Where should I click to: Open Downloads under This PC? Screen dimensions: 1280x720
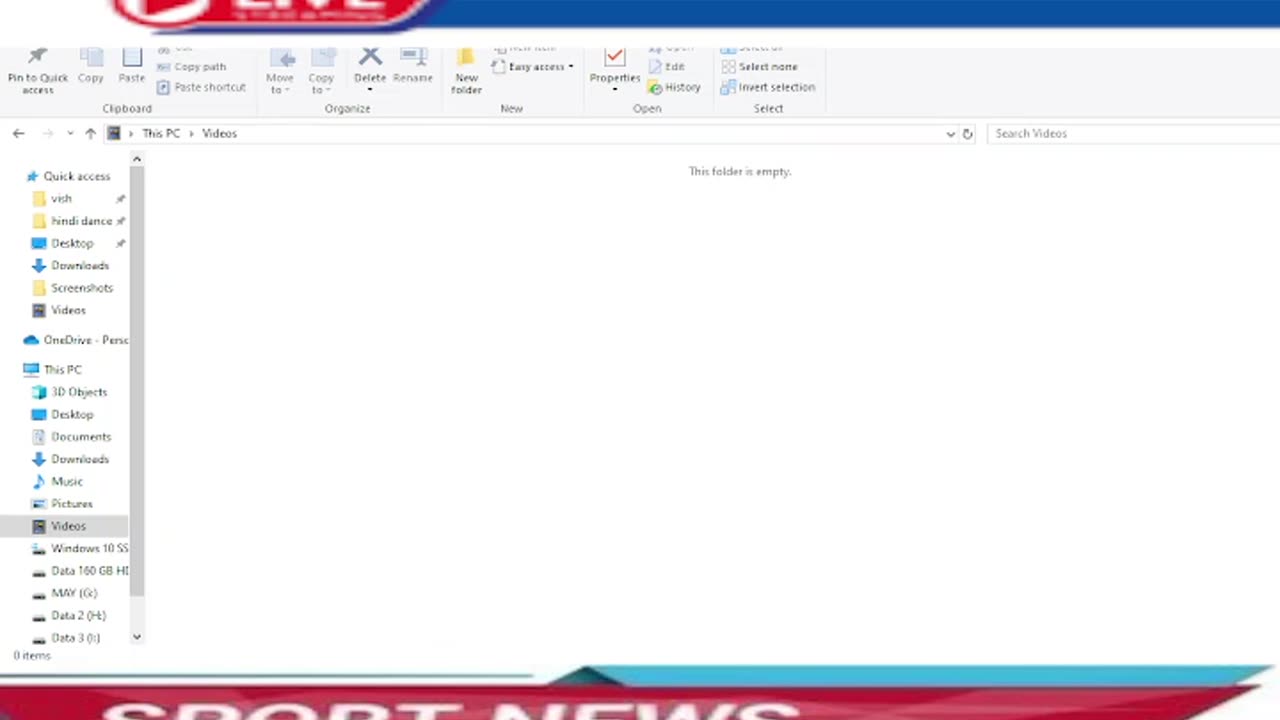pos(80,459)
